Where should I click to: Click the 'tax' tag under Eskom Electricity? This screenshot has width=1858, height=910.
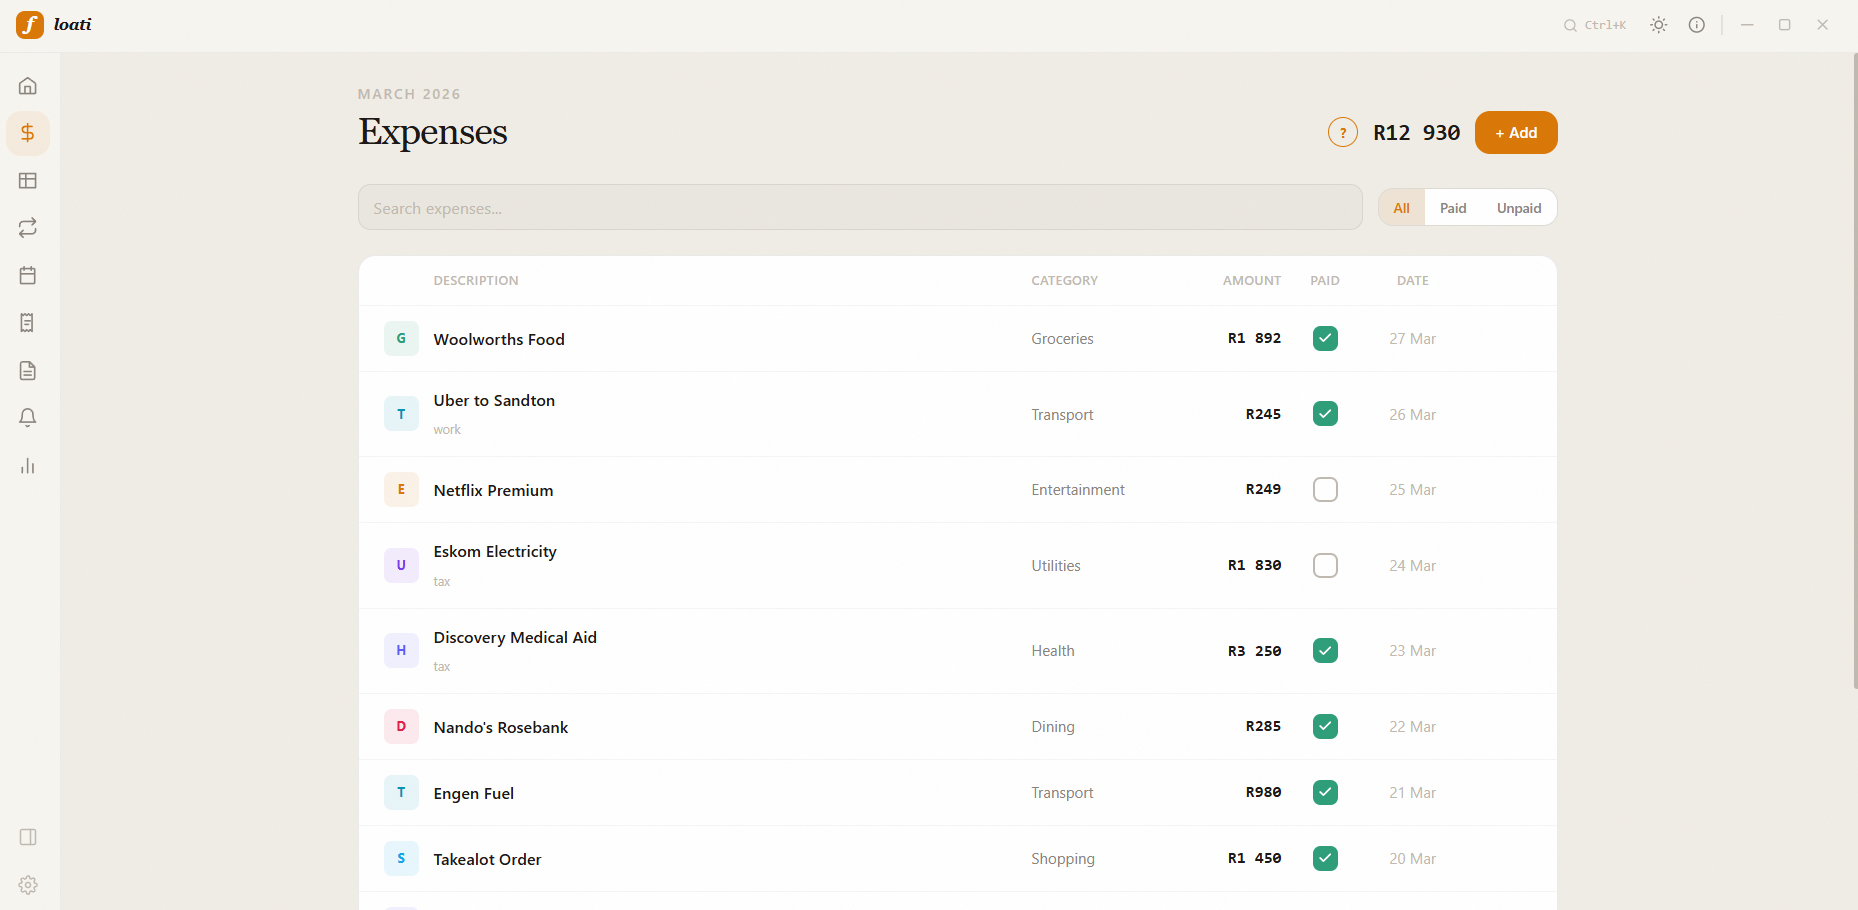442,582
